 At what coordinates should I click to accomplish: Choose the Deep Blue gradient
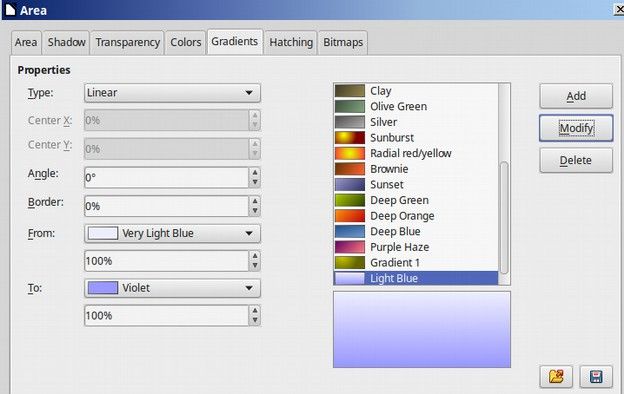(x=416, y=231)
